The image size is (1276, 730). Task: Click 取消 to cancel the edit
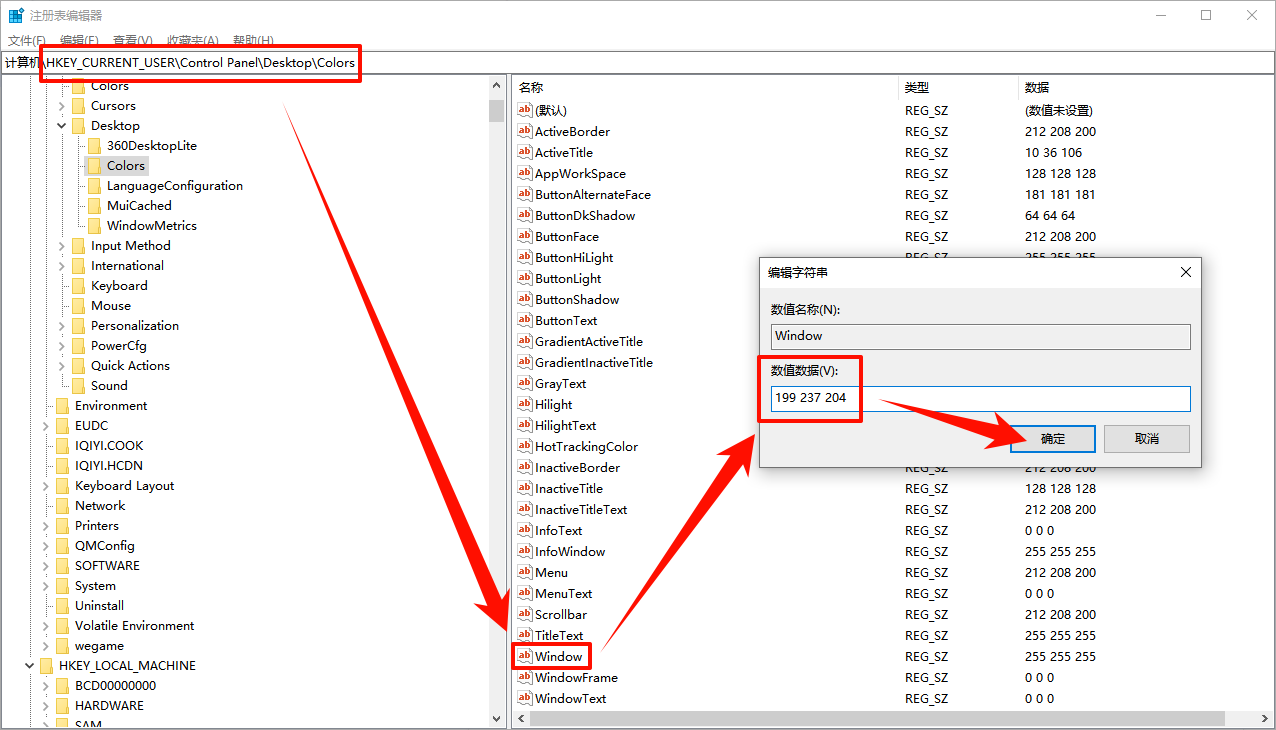tap(1147, 439)
